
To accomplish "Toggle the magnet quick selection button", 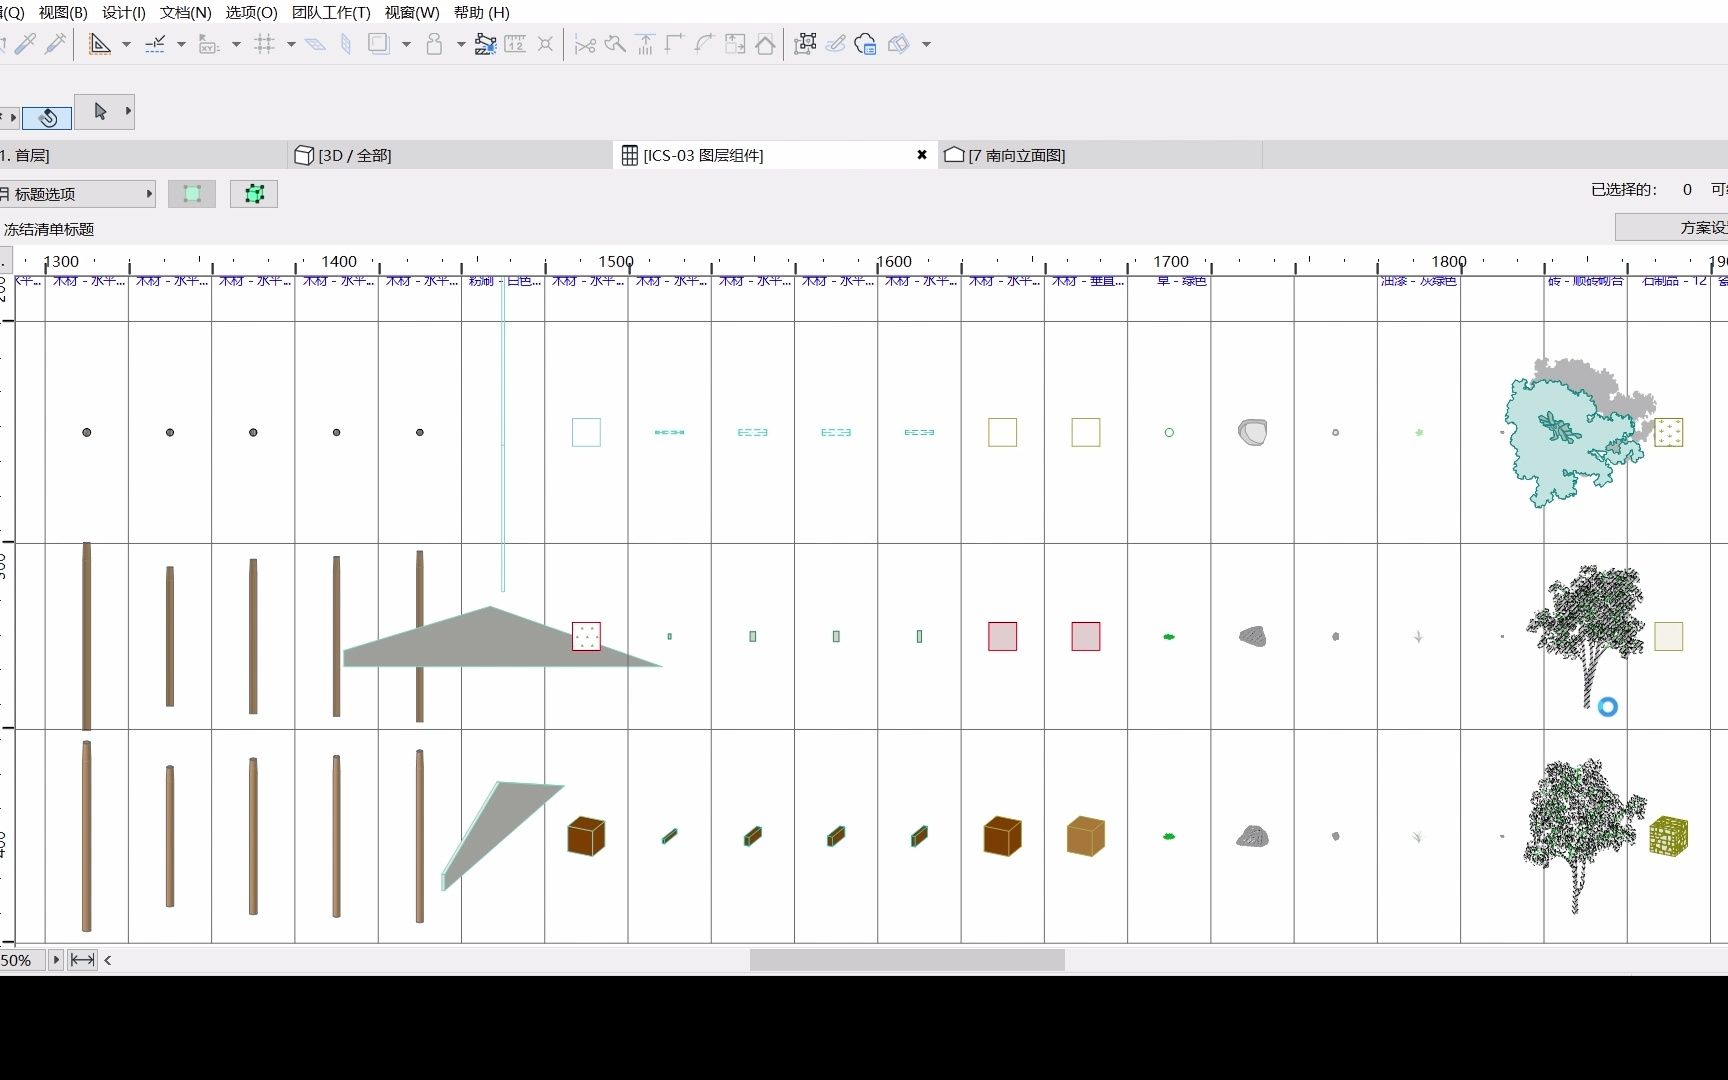I will [47, 118].
